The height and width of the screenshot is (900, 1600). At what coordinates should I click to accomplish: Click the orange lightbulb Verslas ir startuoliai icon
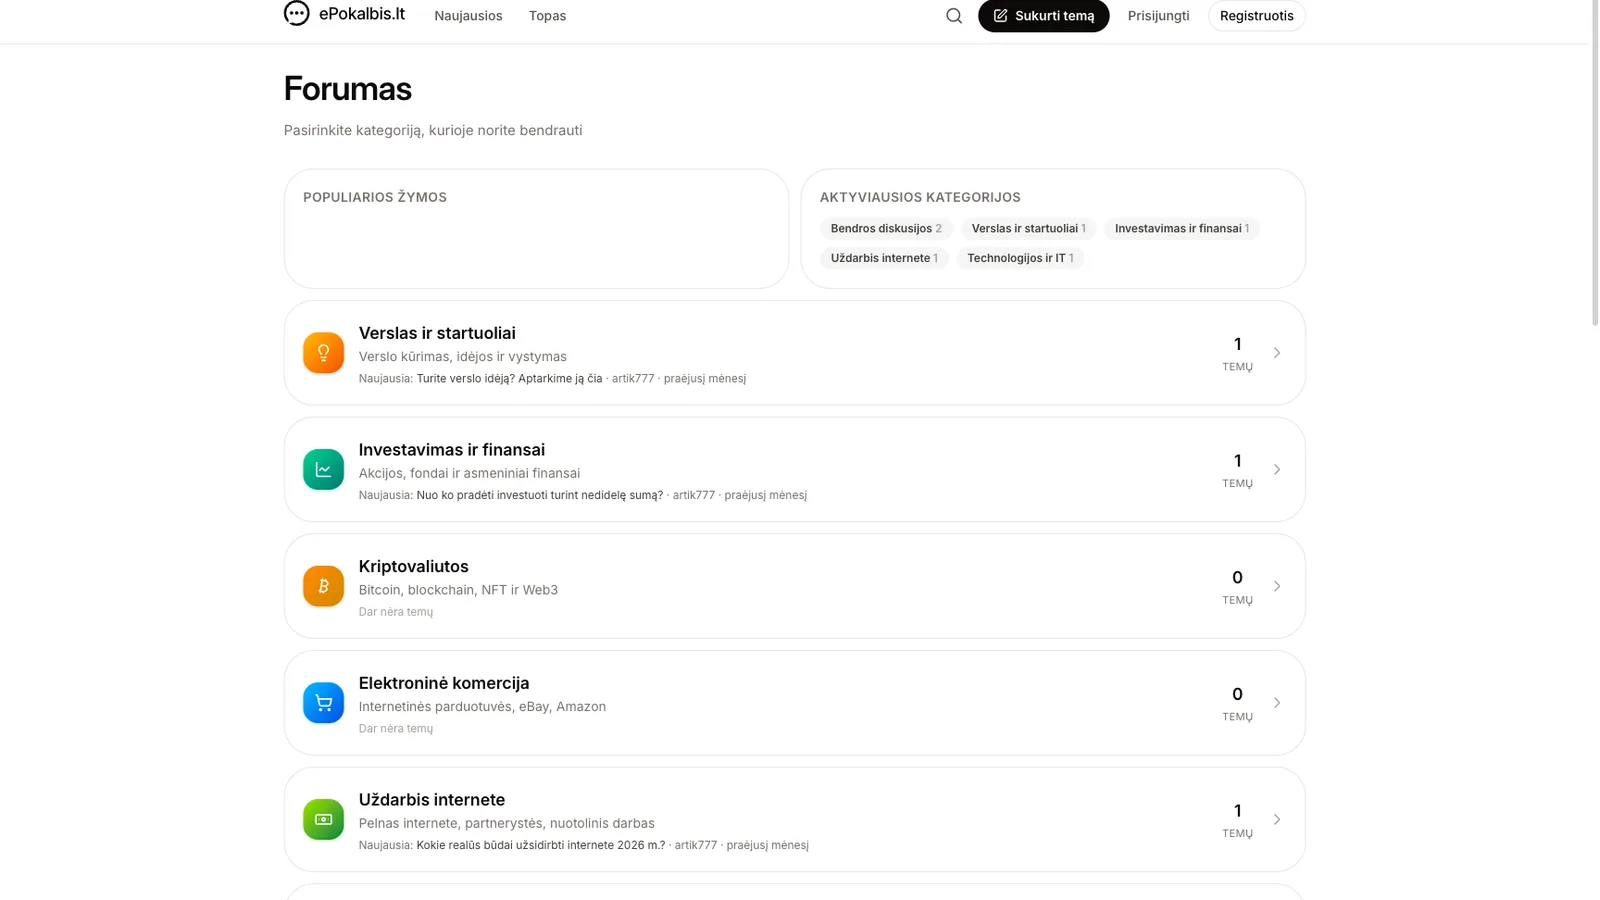323,353
